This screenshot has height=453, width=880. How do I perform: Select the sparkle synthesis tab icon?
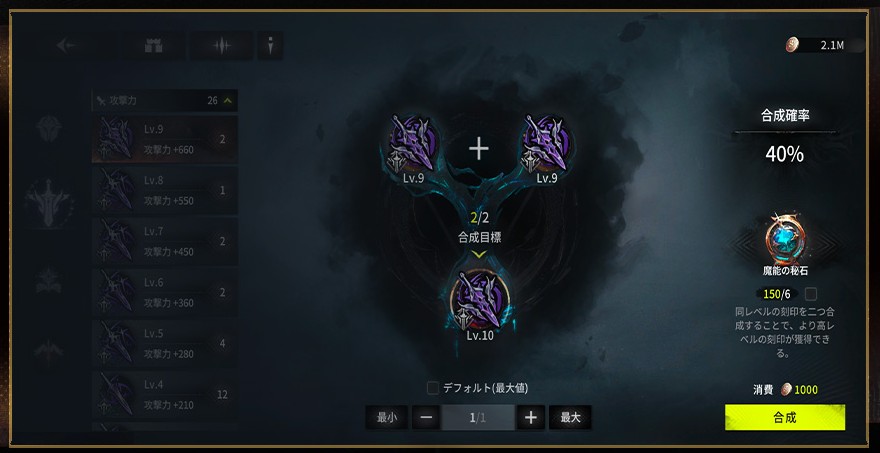222,46
